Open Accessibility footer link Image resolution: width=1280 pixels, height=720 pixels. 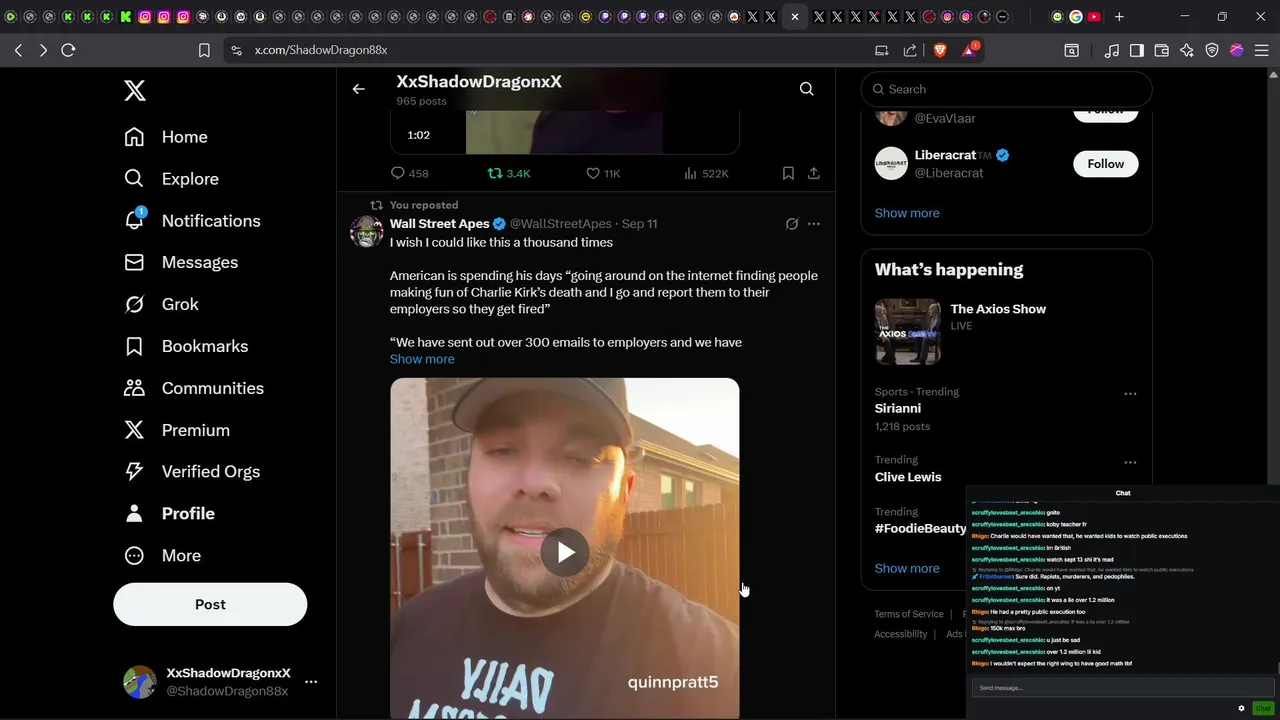pos(901,634)
